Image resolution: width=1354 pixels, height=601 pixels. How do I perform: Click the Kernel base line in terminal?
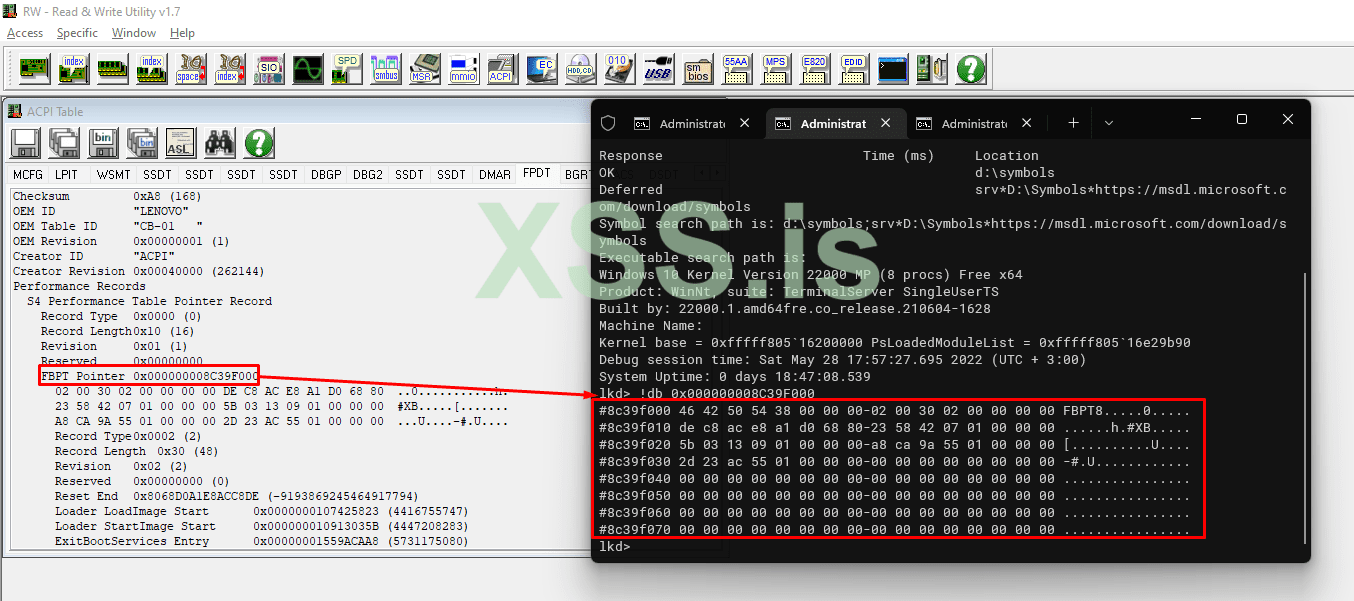[895, 343]
